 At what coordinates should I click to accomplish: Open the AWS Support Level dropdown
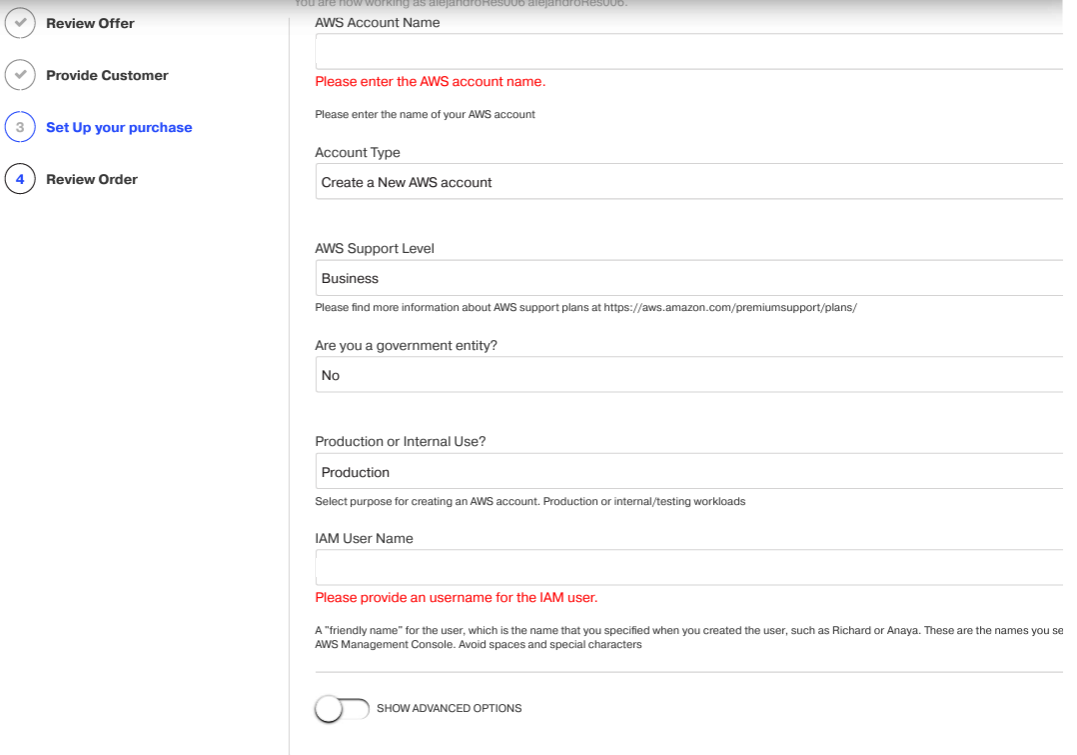pos(689,278)
